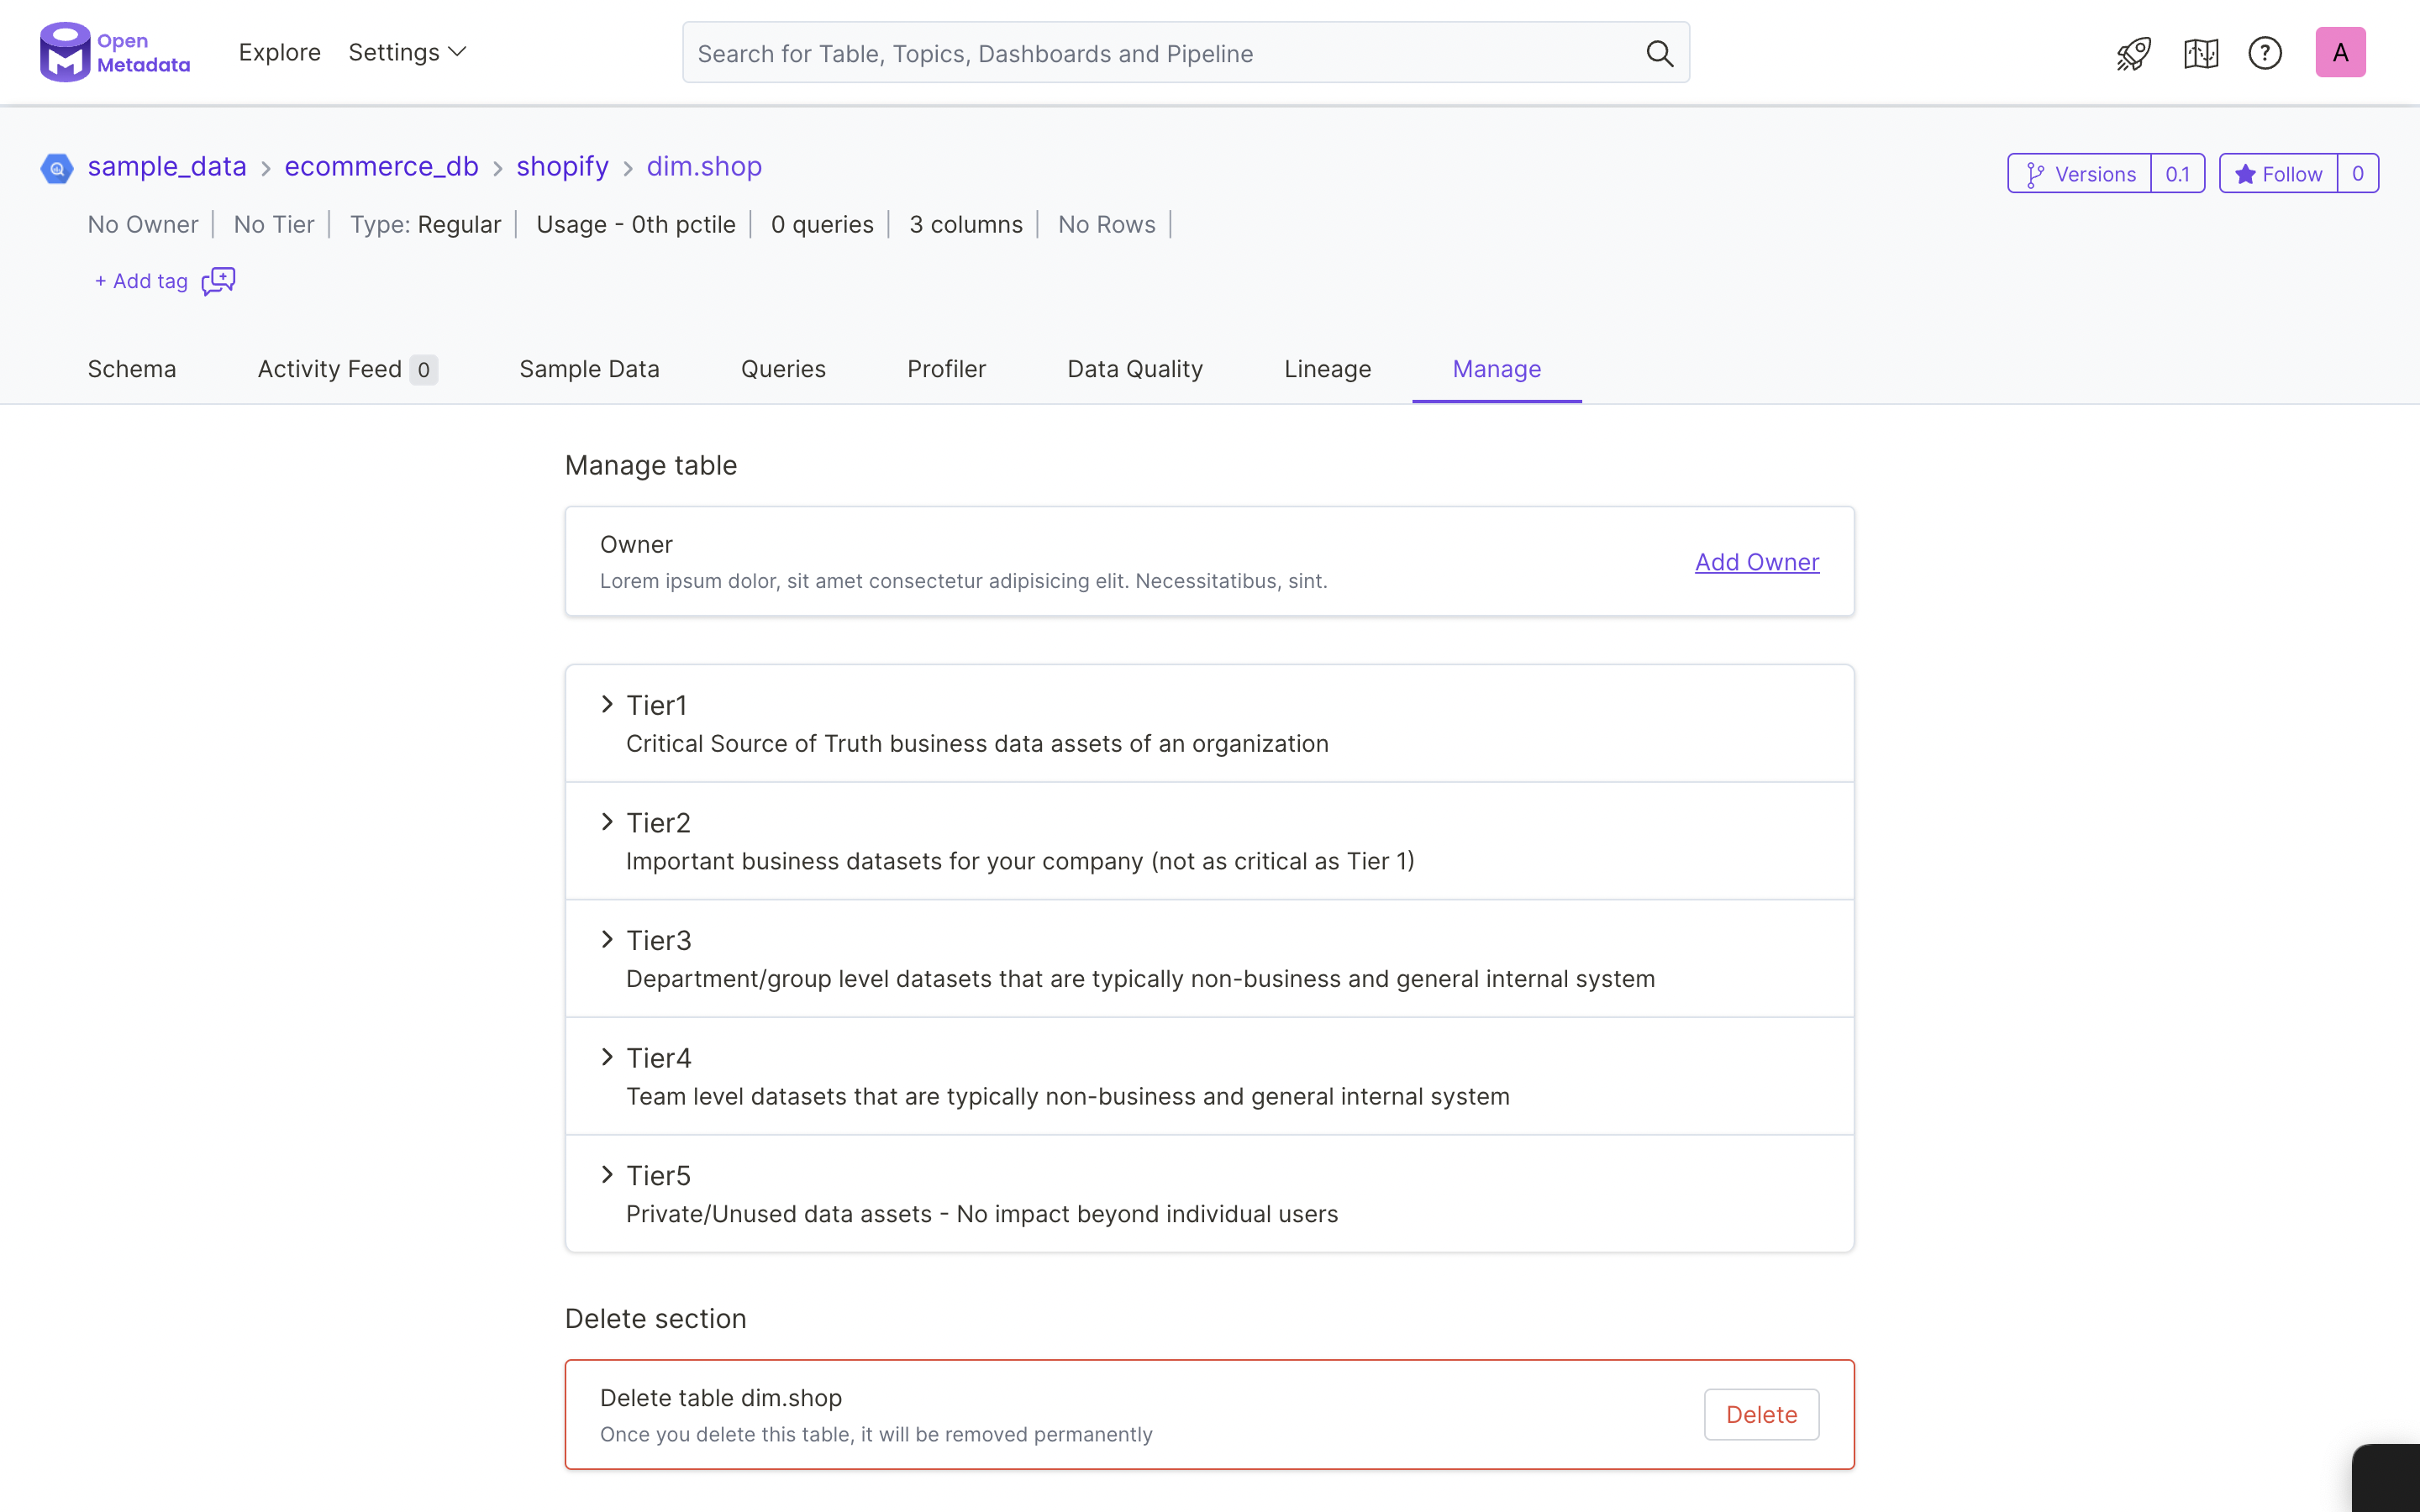Open the shopify breadcrumb link
This screenshot has height=1512, width=2420.
click(x=562, y=166)
